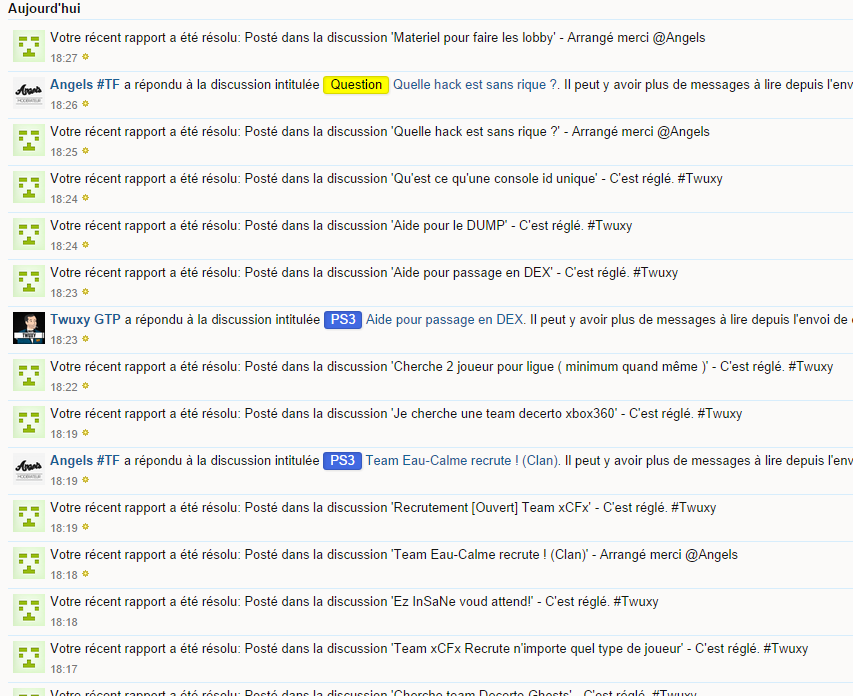Image resolution: width=853 pixels, height=696 pixels.
Task: Click text 'Qu'est ce qu'une console id unique' alert
Action: coord(495,178)
